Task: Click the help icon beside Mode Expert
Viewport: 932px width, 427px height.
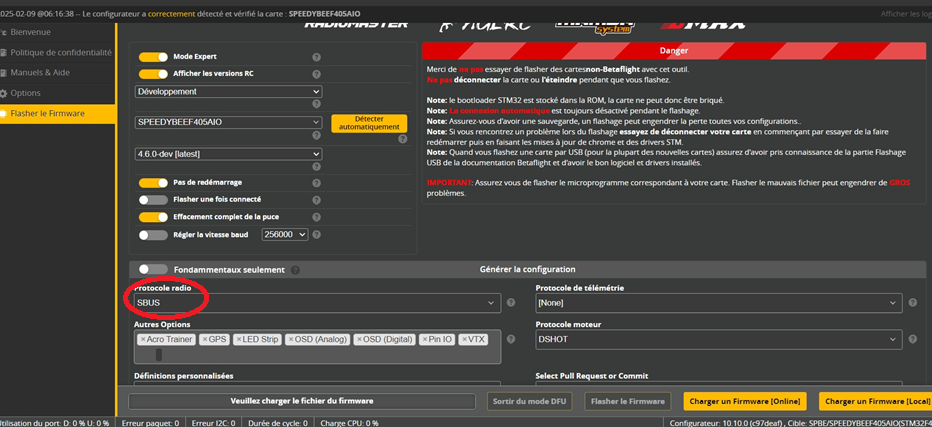Action: [316, 58]
